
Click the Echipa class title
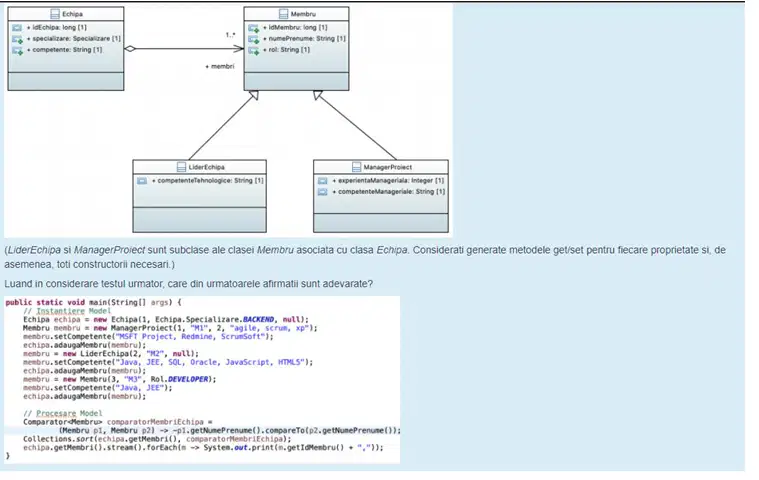click(72, 14)
